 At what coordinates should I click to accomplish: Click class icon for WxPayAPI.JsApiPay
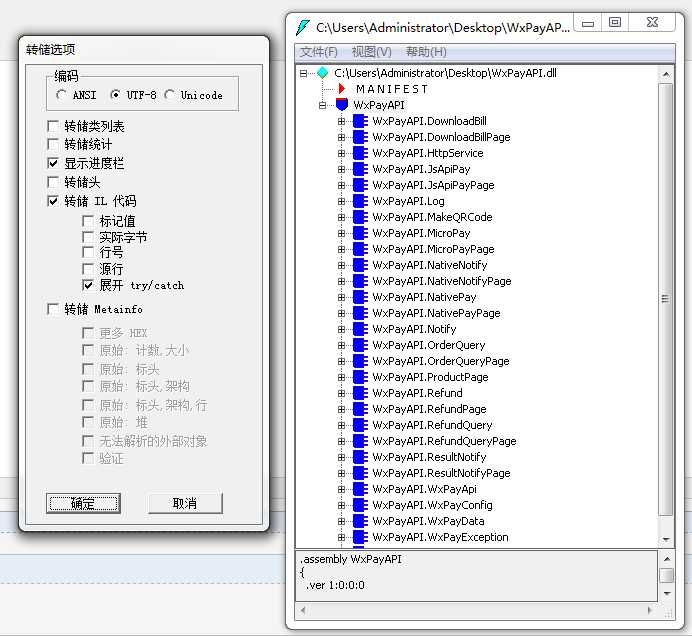click(x=360, y=169)
